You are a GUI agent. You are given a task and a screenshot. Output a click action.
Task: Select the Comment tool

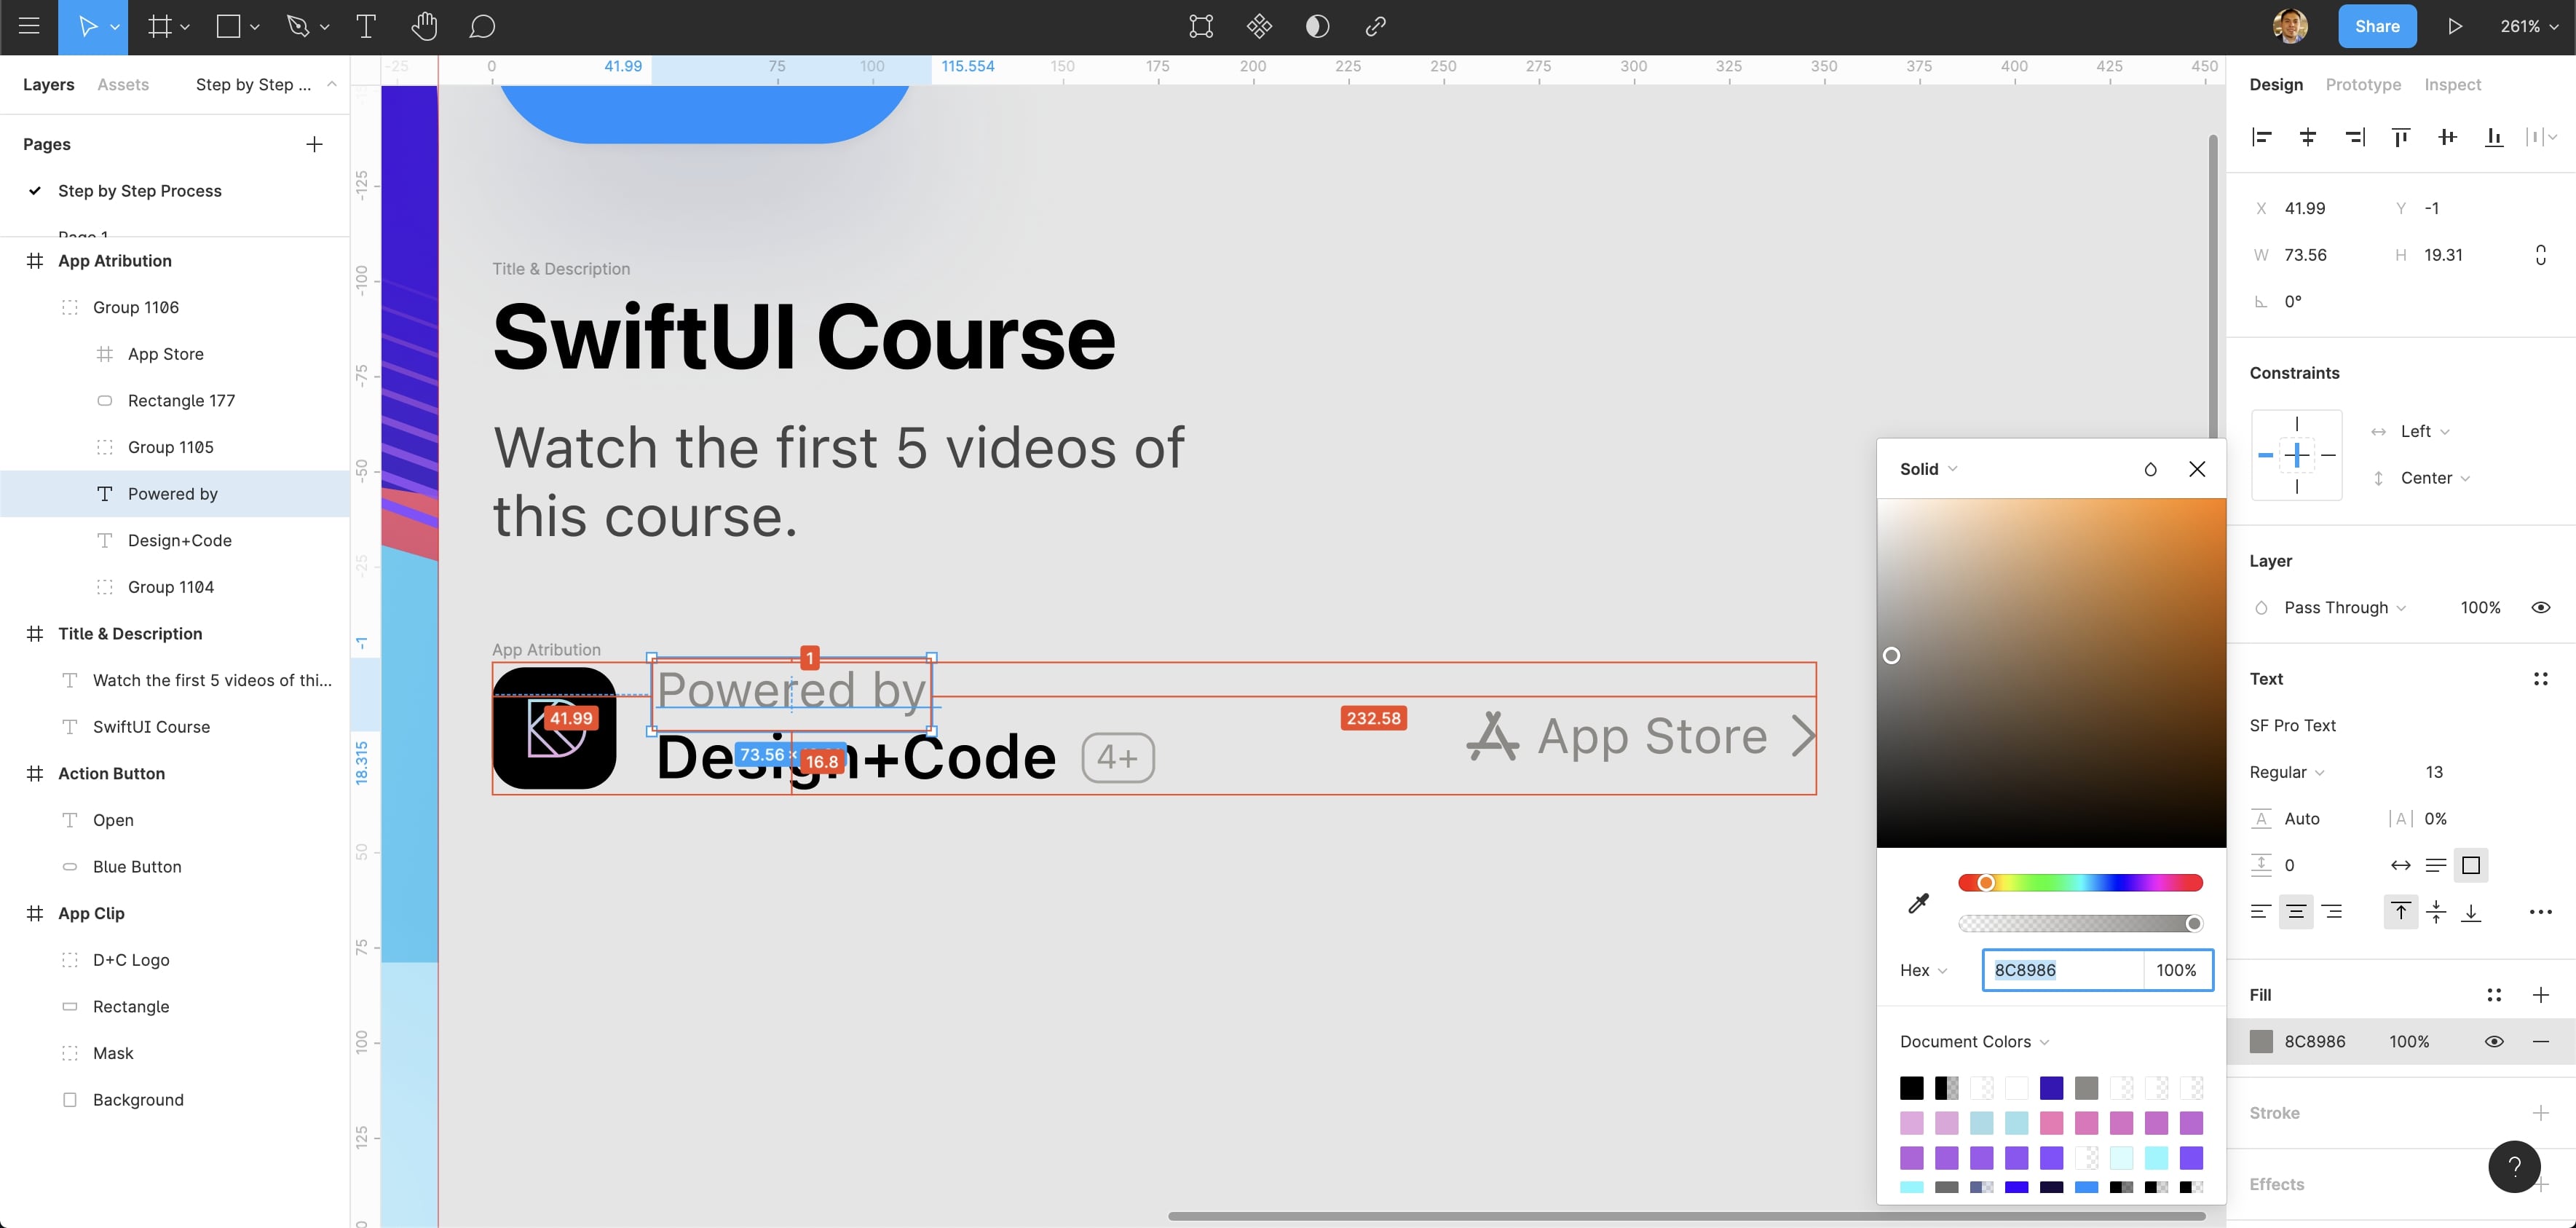coord(482,27)
